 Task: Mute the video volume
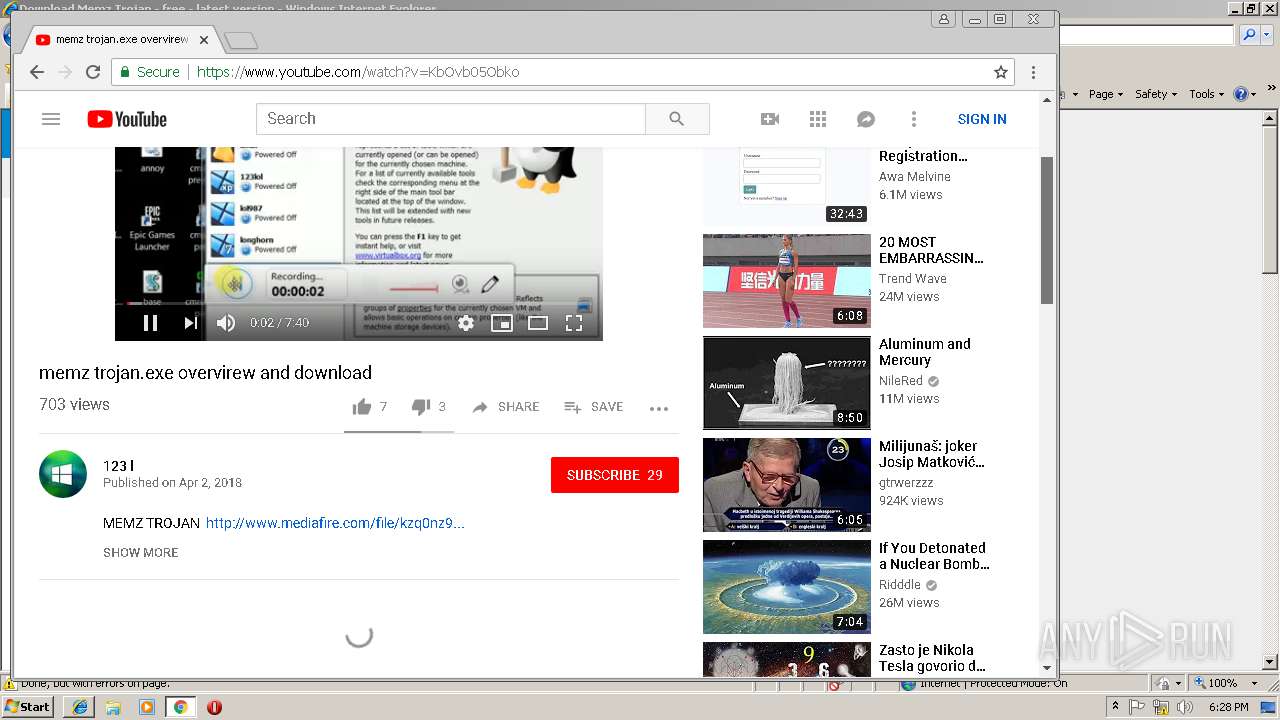pyautogui.click(x=226, y=323)
